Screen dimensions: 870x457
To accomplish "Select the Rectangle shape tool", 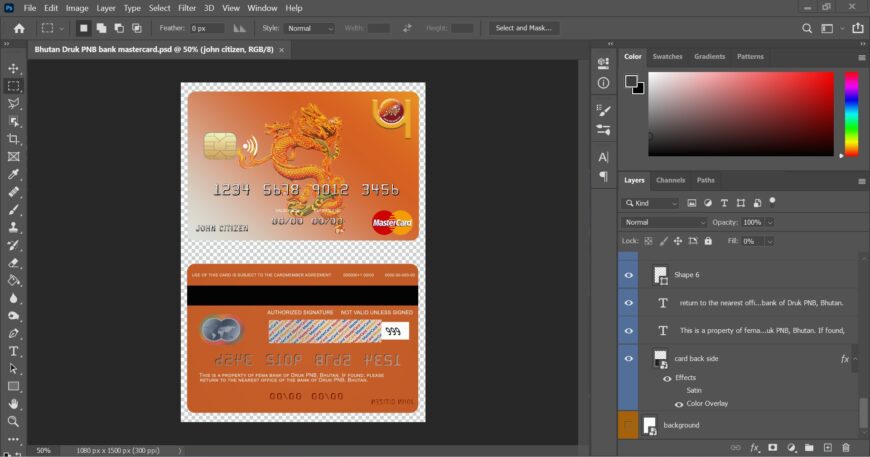I will tap(13, 386).
